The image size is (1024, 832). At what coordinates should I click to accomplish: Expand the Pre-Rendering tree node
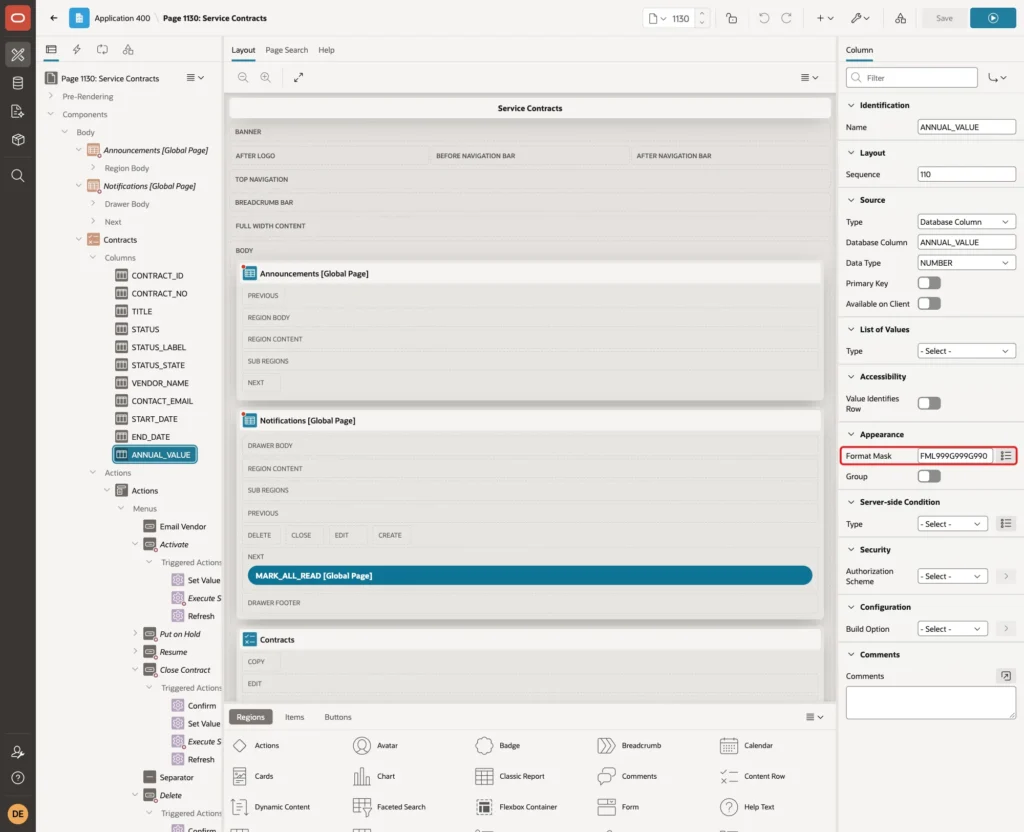pos(51,97)
